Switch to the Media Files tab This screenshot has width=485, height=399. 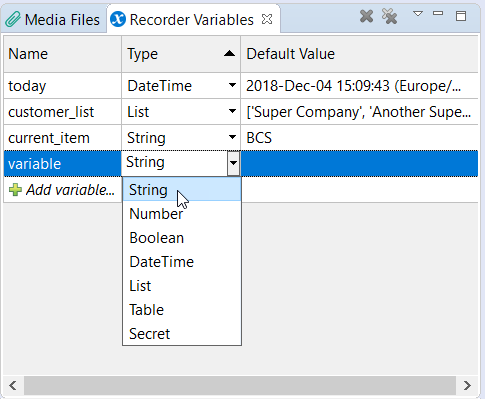(53, 19)
